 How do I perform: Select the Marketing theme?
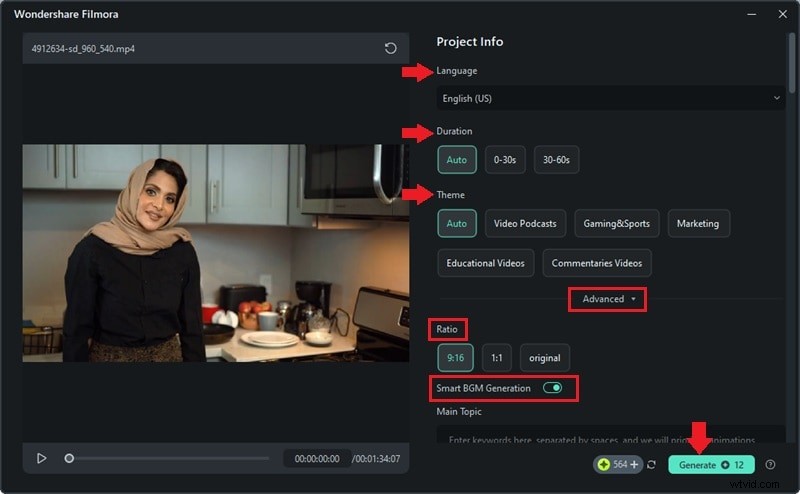click(698, 223)
